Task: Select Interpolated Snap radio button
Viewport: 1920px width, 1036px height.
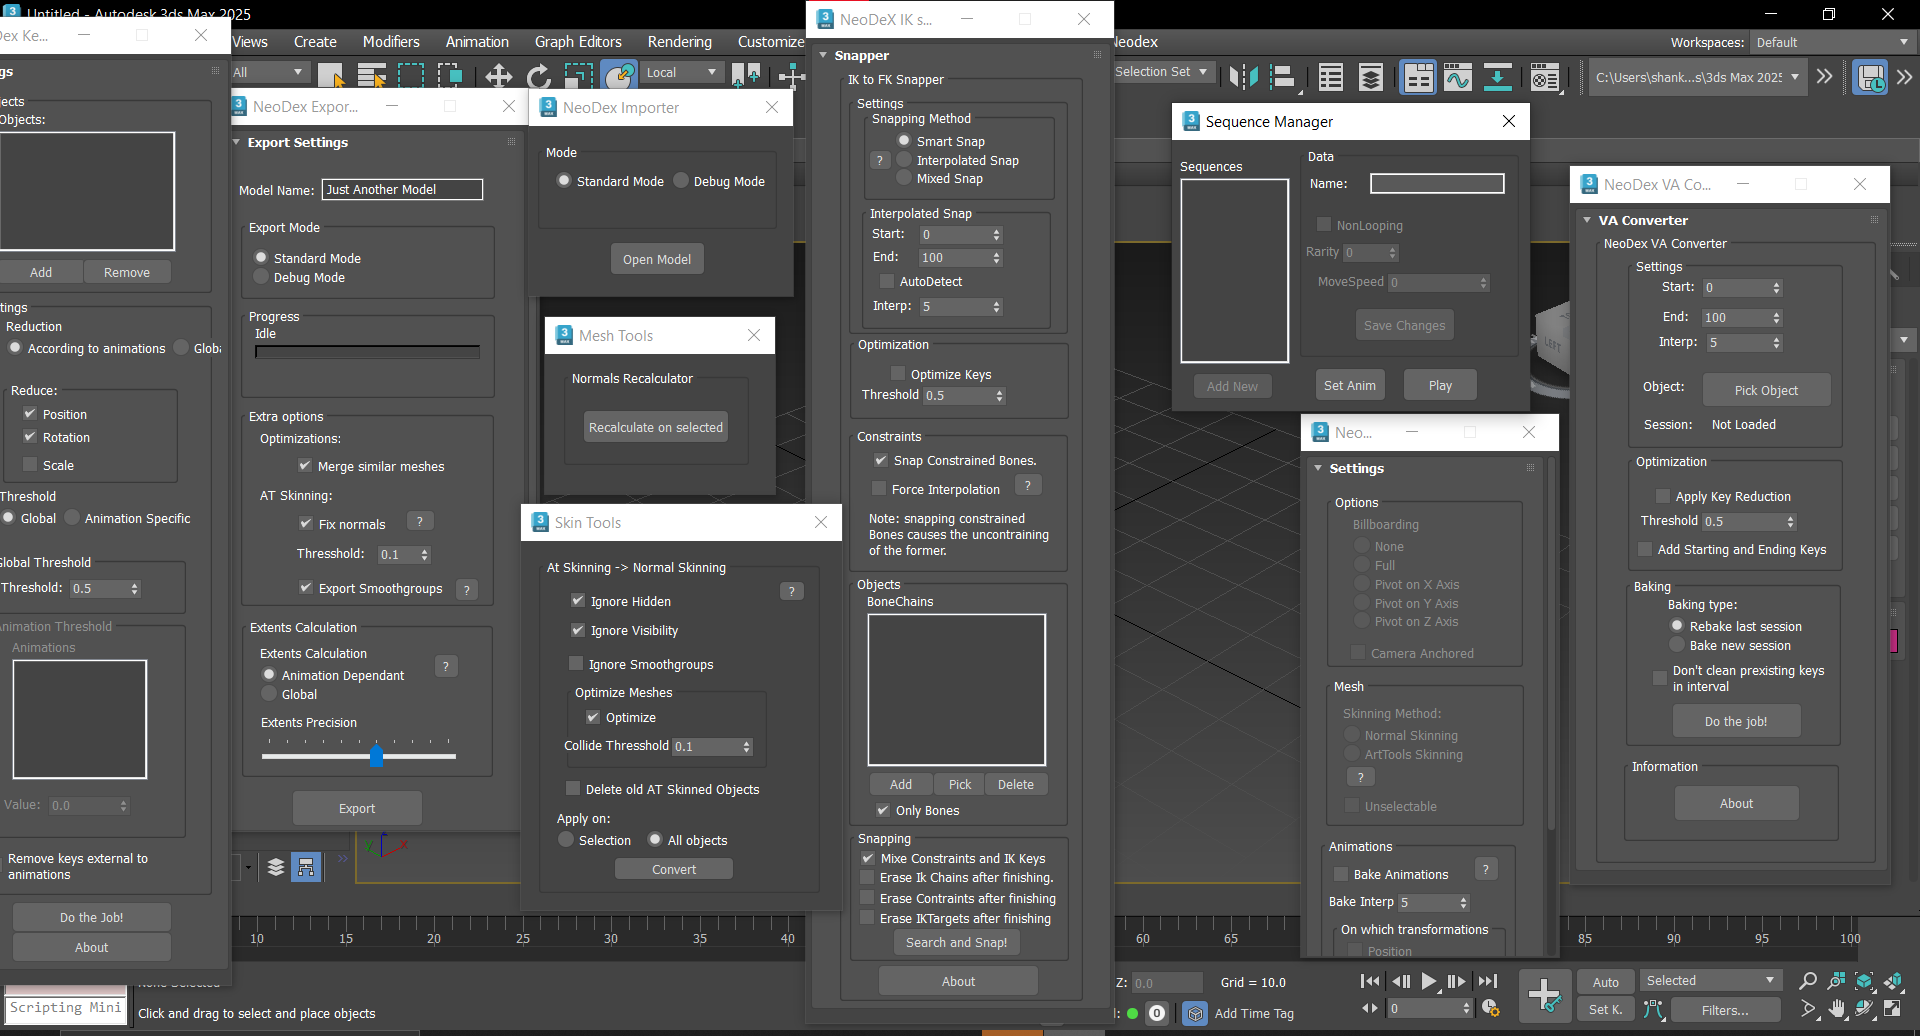Action: [904, 160]
